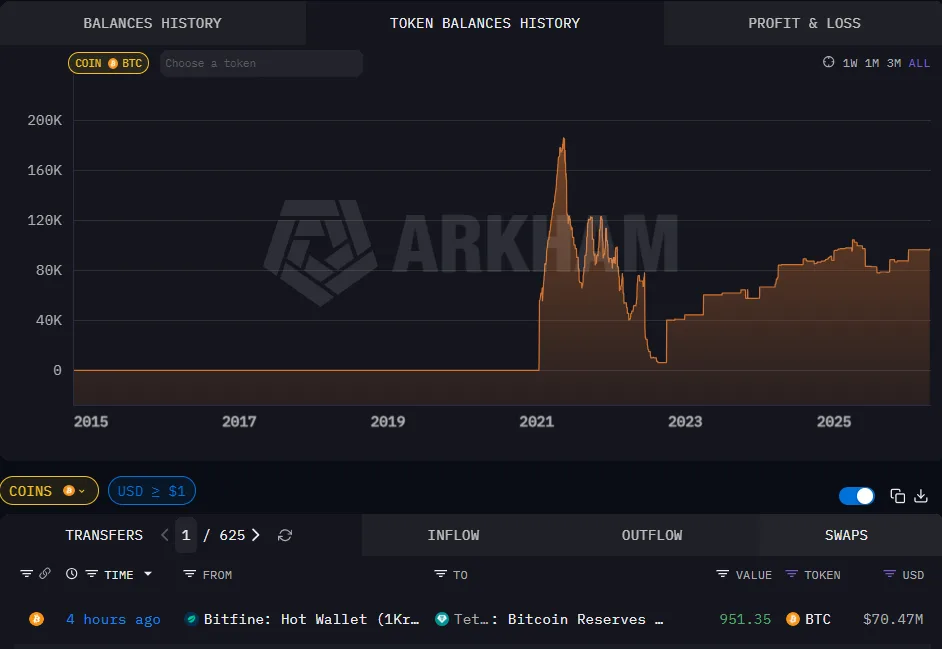Toggle the USD ≥ $1 filter
This screenshot has height=649, width=942.
tap(151, 490)
